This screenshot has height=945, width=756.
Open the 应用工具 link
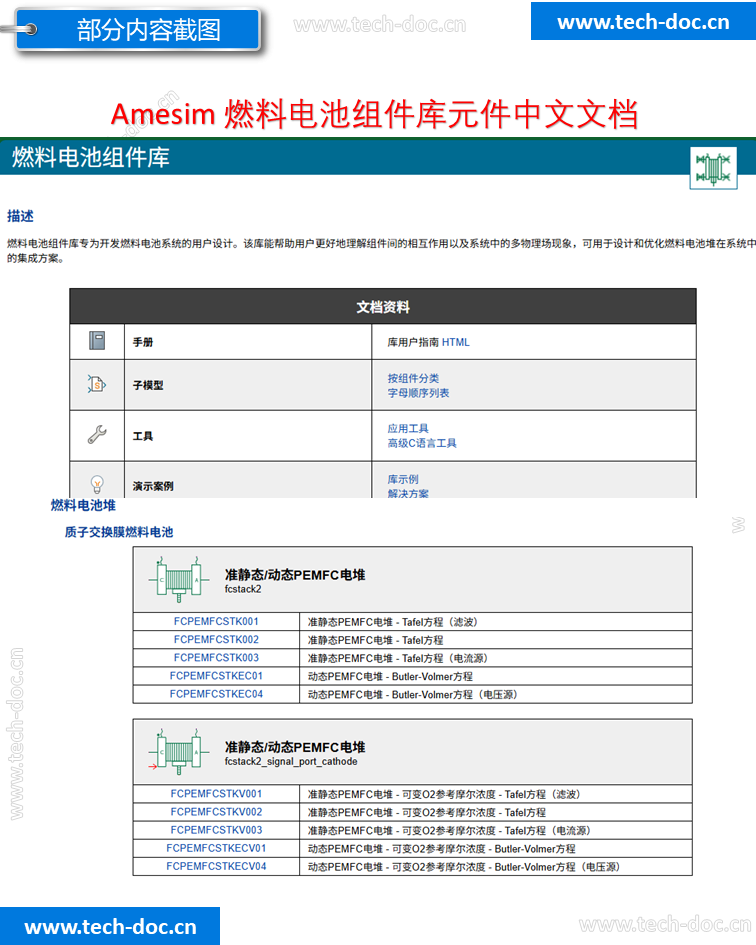(x=408, y=429)
